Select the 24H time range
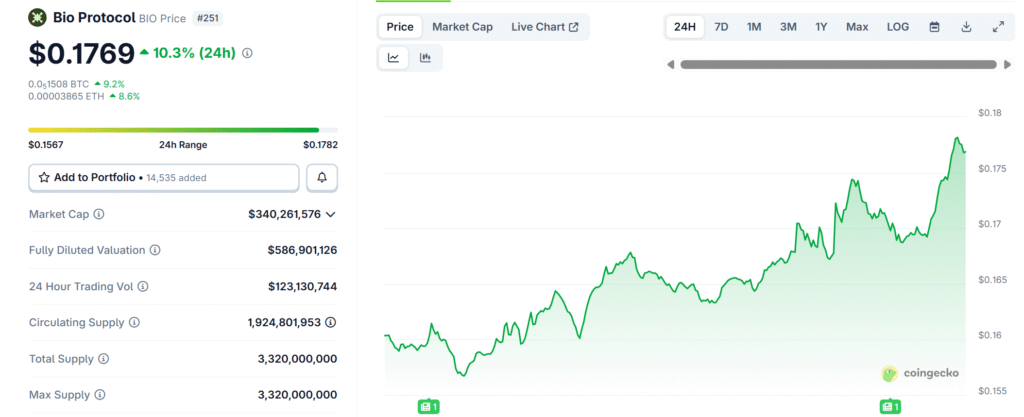This screenshot has height=417, width=1024. click(685, 27)
